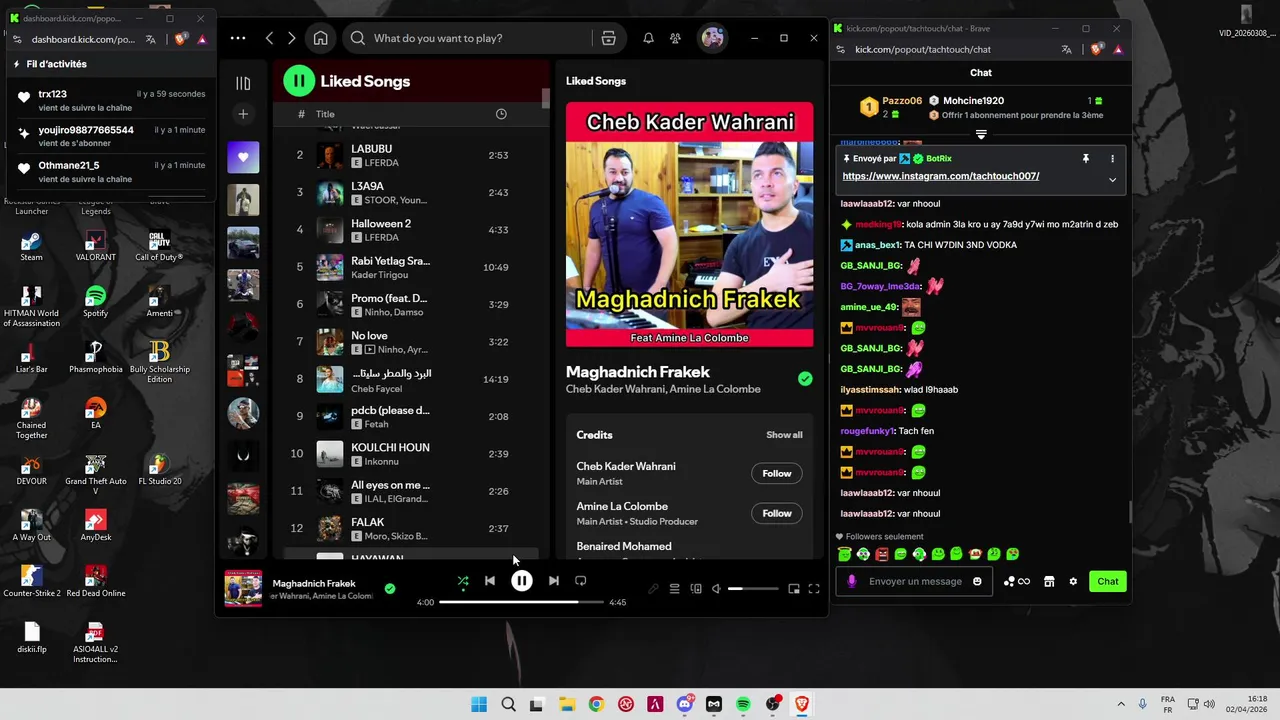The image size is (1280, 720).
Task: Open Kader Tirigou artist link
Action: pyautogui.click(x=379, y=275)
